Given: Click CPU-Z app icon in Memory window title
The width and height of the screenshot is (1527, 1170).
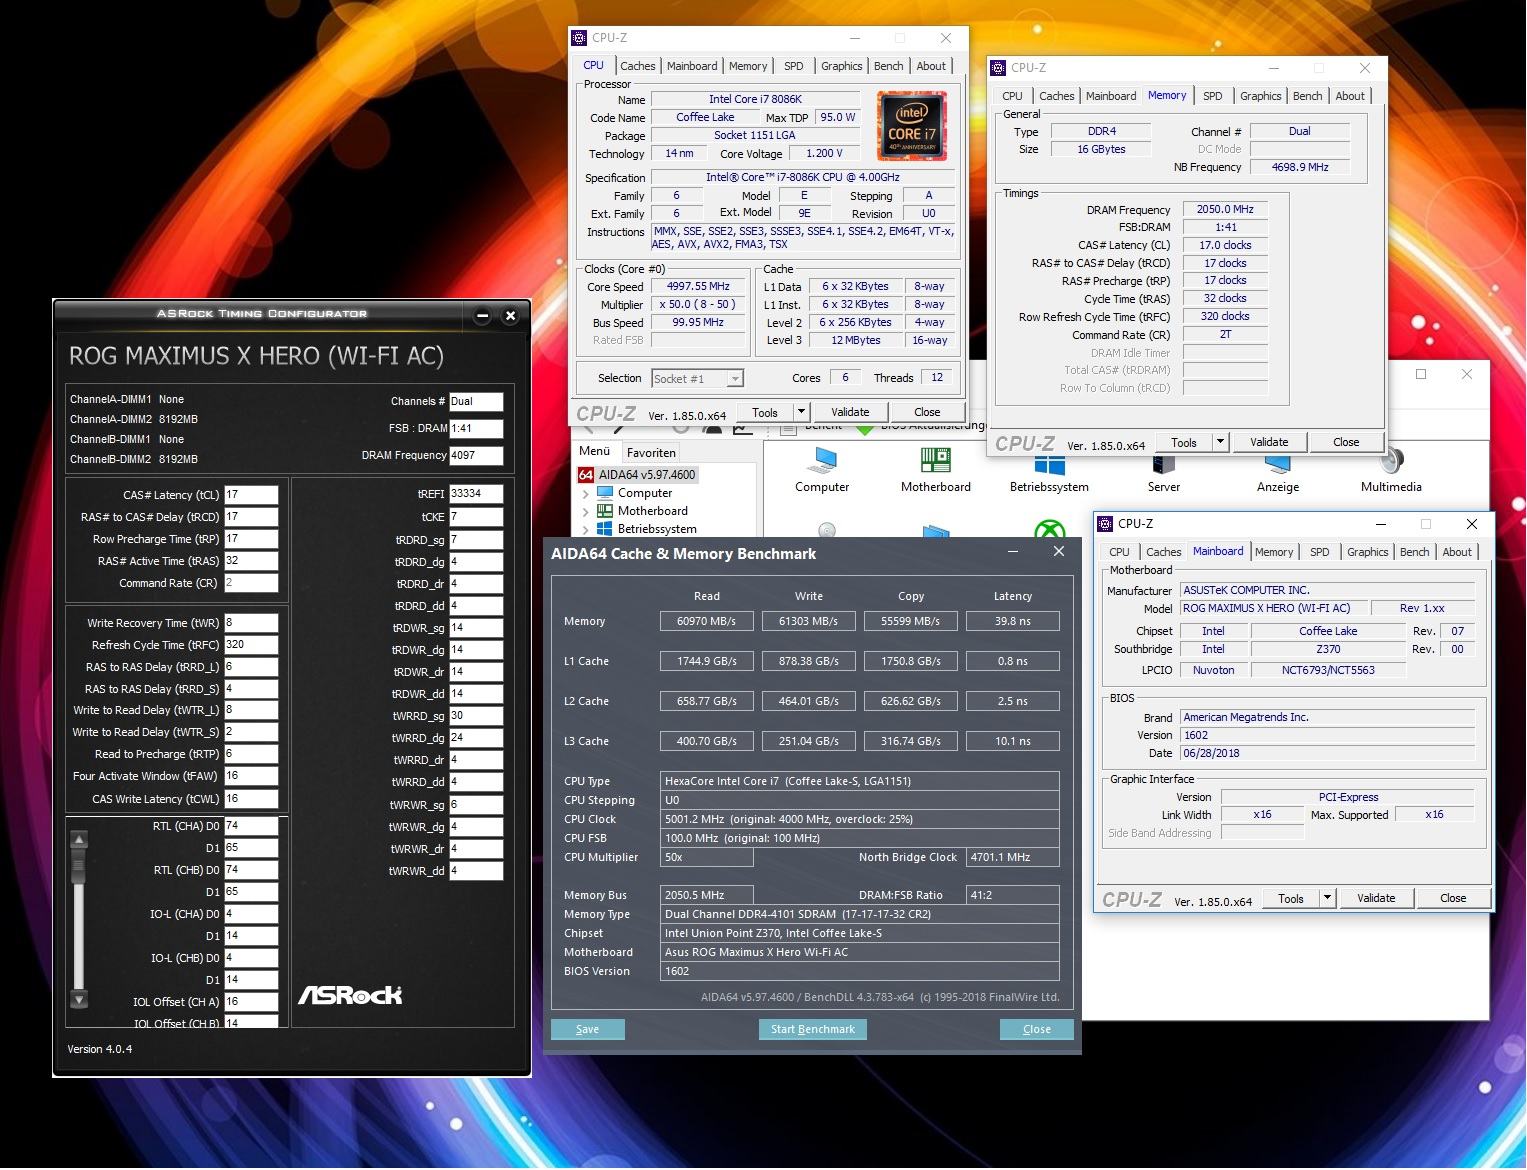Looking at the screenshot, I should [998, 68].
